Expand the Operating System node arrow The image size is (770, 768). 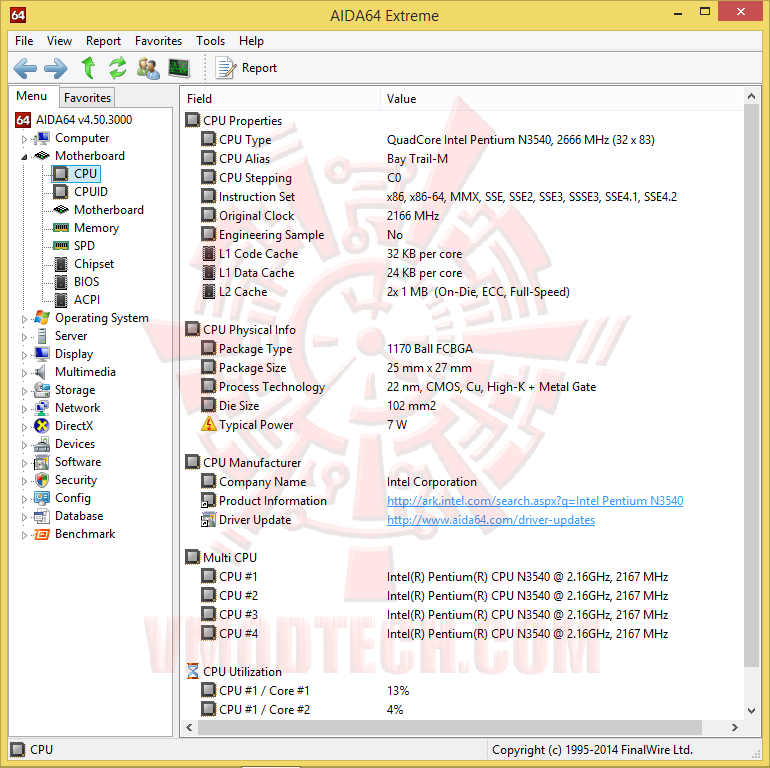(24, 319)
